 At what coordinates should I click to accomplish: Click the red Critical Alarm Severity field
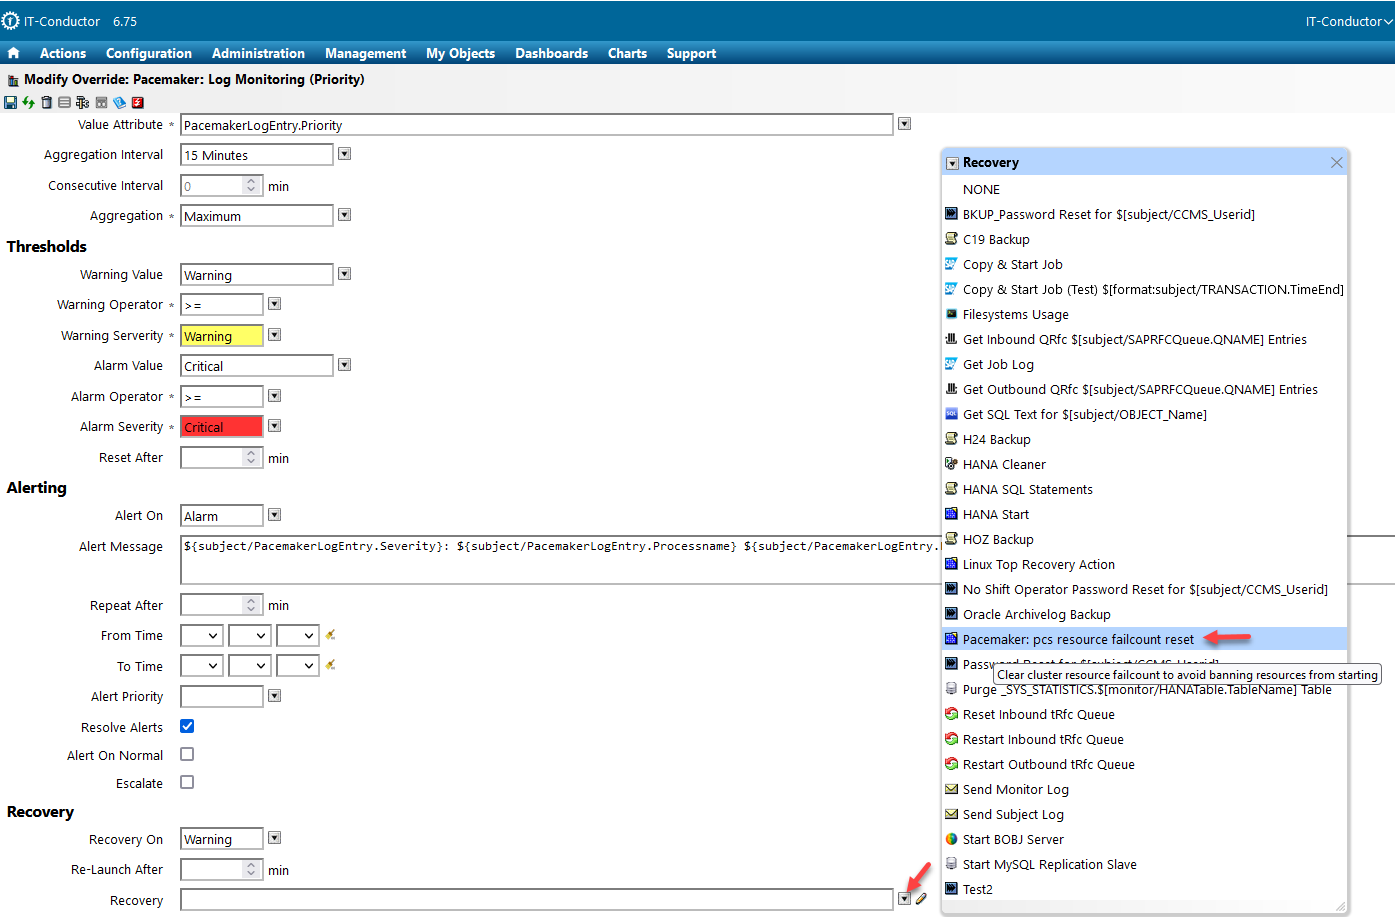click(221, 427)
